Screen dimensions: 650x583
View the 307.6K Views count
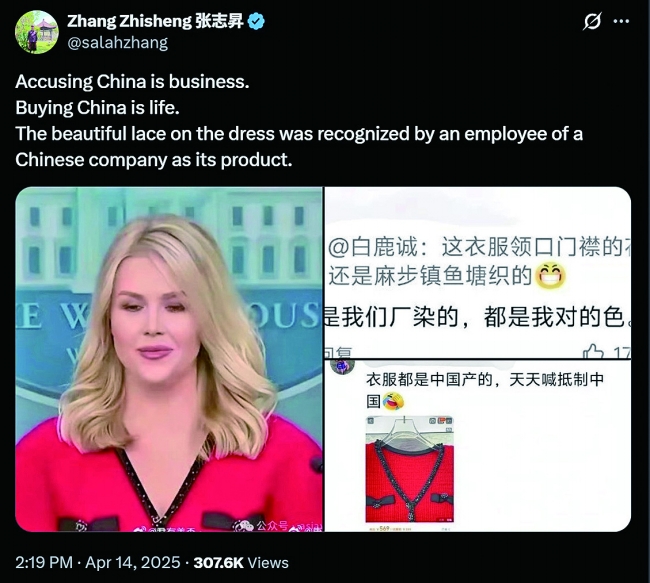[241, 563]
